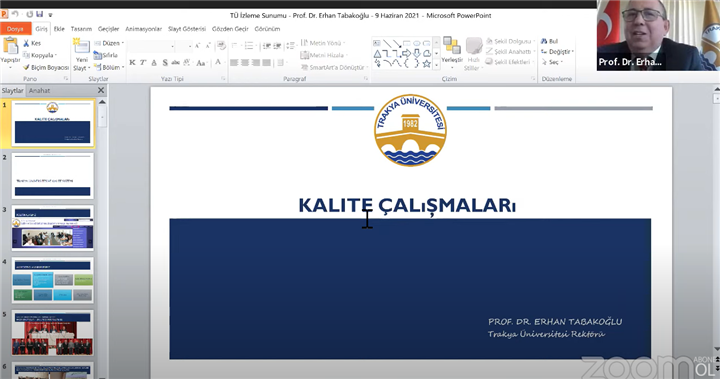Screen dimensions: 720x379
Task: Open Hızlı Stiller quick styles icon
Action: click(x=473, y=54)
